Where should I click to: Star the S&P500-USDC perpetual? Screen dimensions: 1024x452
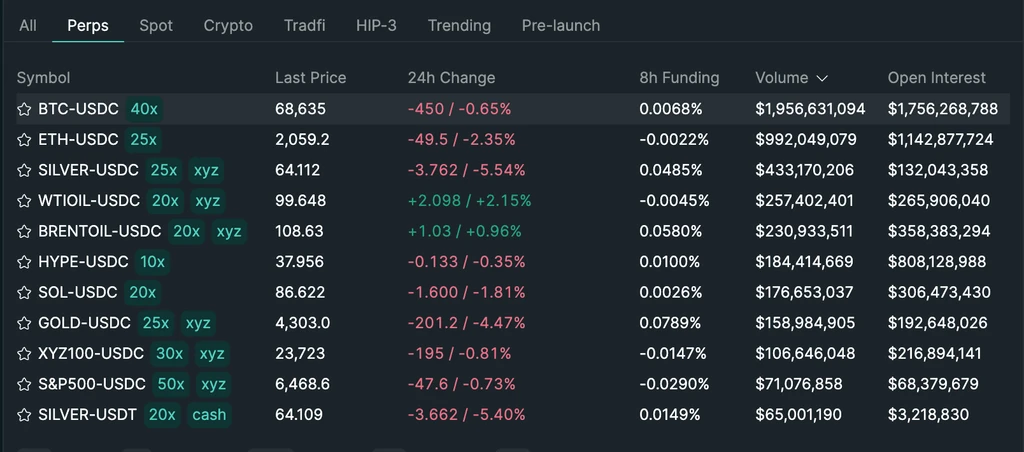click(24, 384)
